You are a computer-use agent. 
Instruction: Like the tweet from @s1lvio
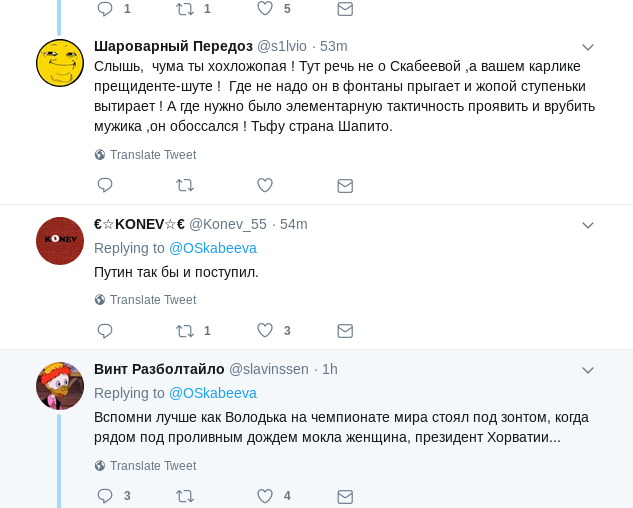(x=265, y=185)
